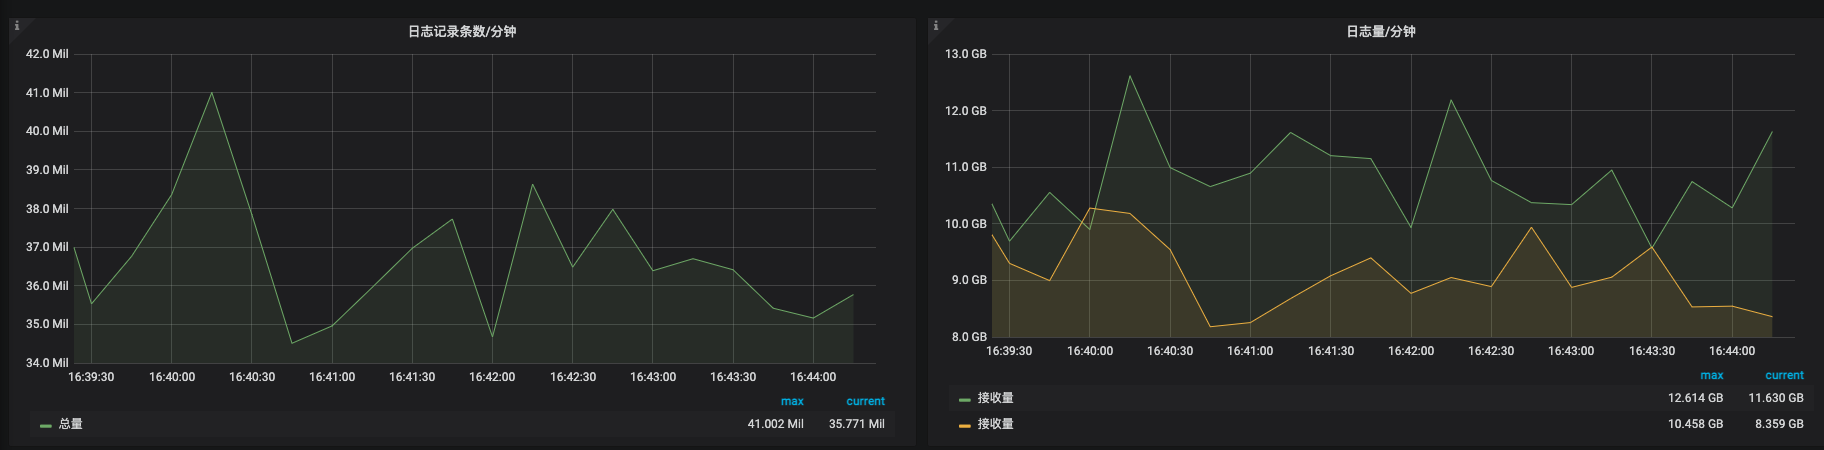Click 16:44:00 on the left panel time axis
Screen dimensions: 1824x450
tap(813, 377)
